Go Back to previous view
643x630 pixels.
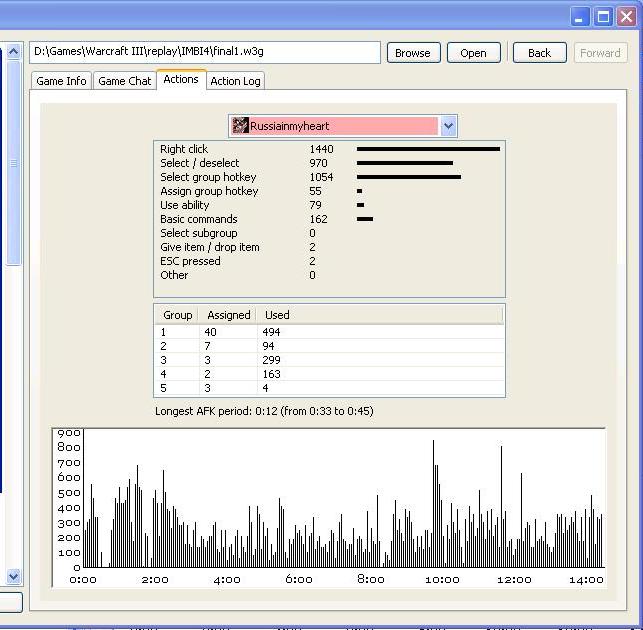(540, 53)
